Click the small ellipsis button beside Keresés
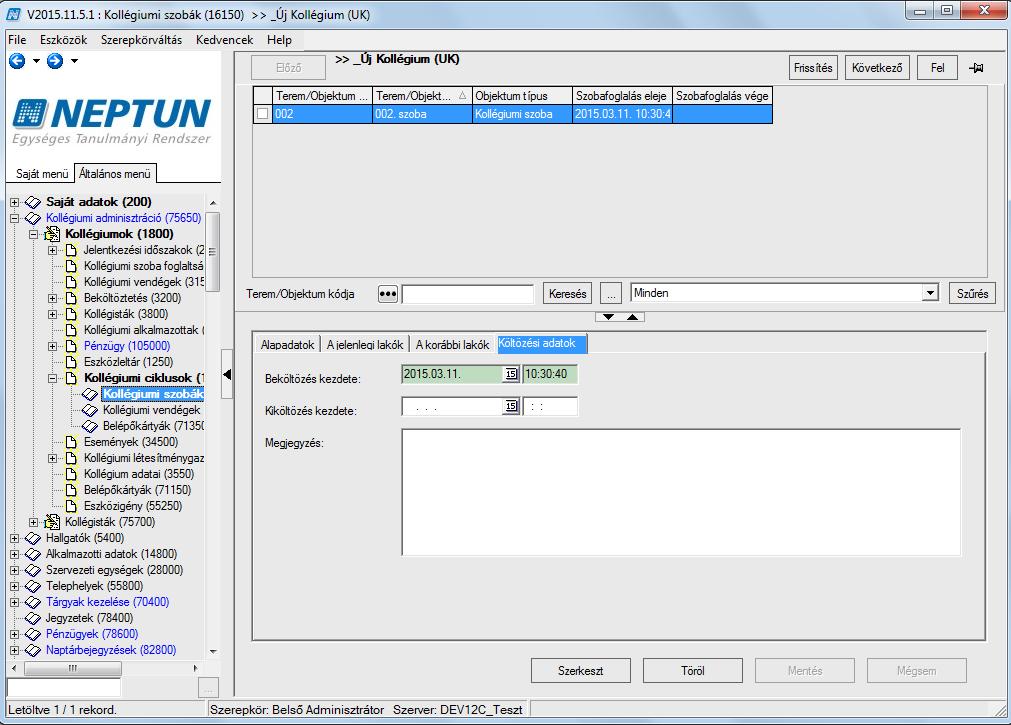 coord(611,294)
